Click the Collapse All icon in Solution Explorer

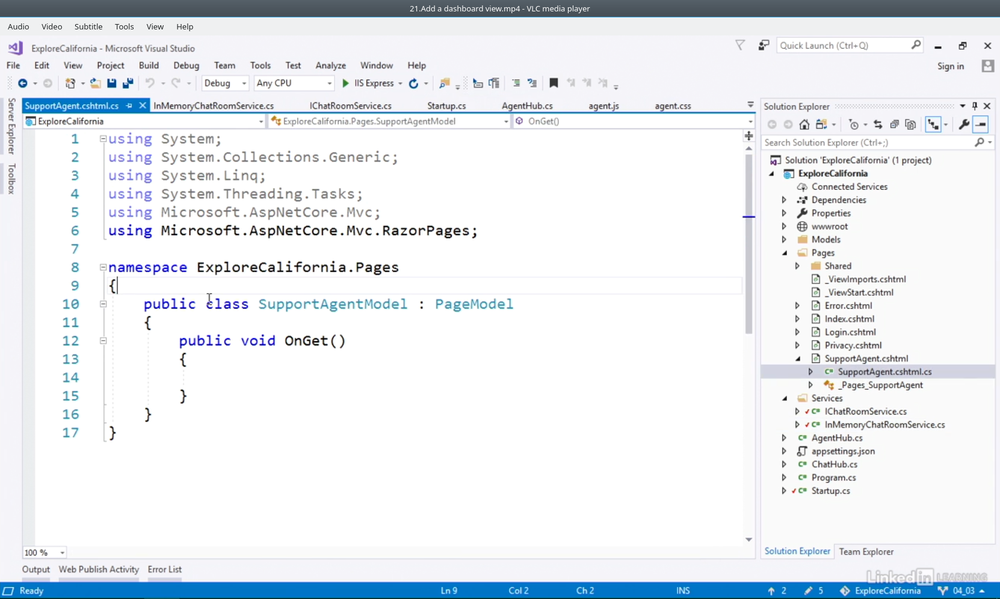coord(894,125)
